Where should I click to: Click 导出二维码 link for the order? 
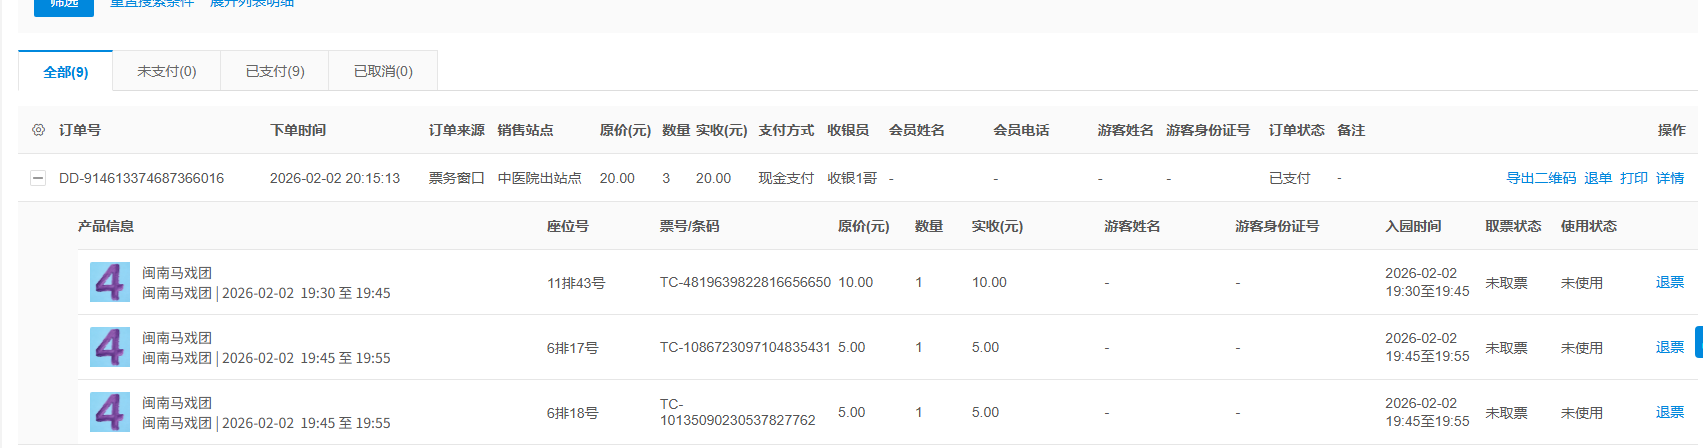click(1541, 178)
